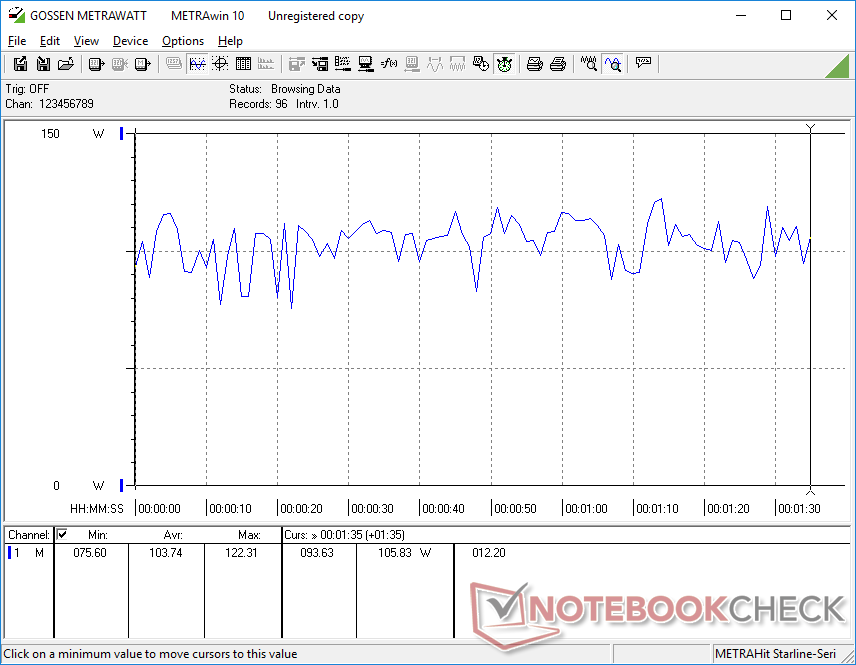
Task: Click the clock timer settings icon
Action: [480, 64]
